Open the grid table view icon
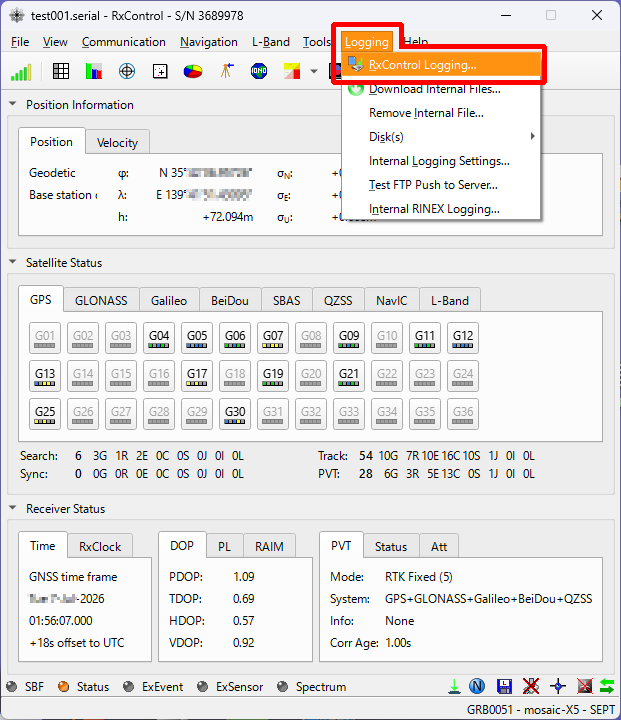Screen dimensions: 621x720 (x=61, y=71)
